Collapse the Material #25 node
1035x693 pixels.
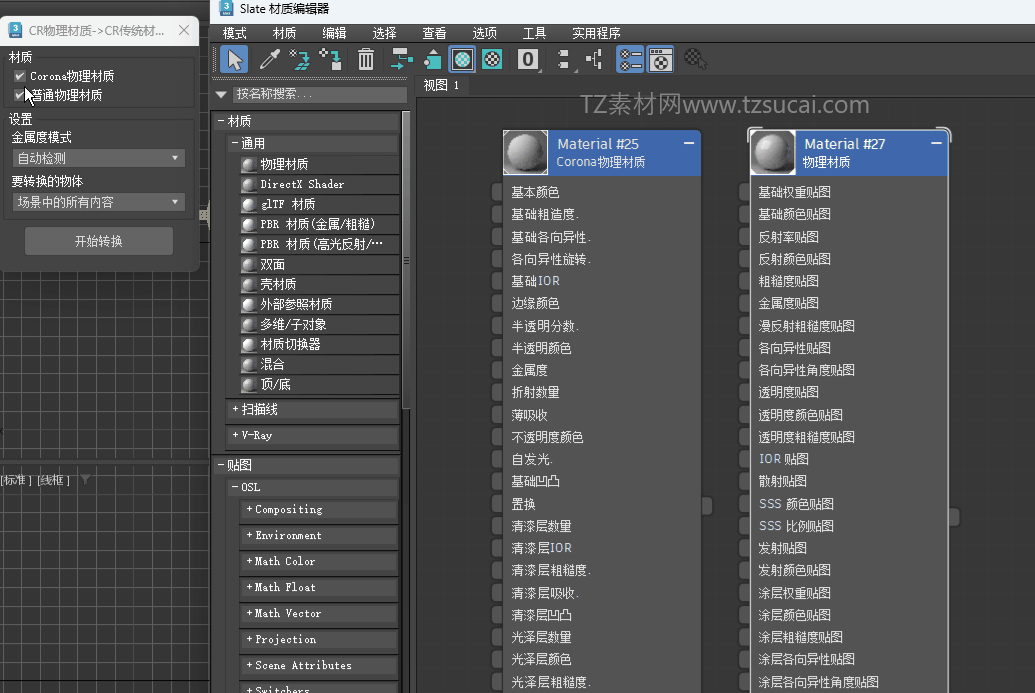[x=689, y=144]
